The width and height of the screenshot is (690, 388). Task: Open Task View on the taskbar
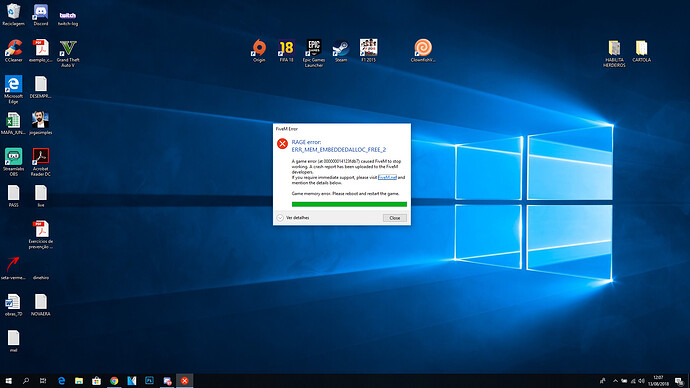point(43,381)
